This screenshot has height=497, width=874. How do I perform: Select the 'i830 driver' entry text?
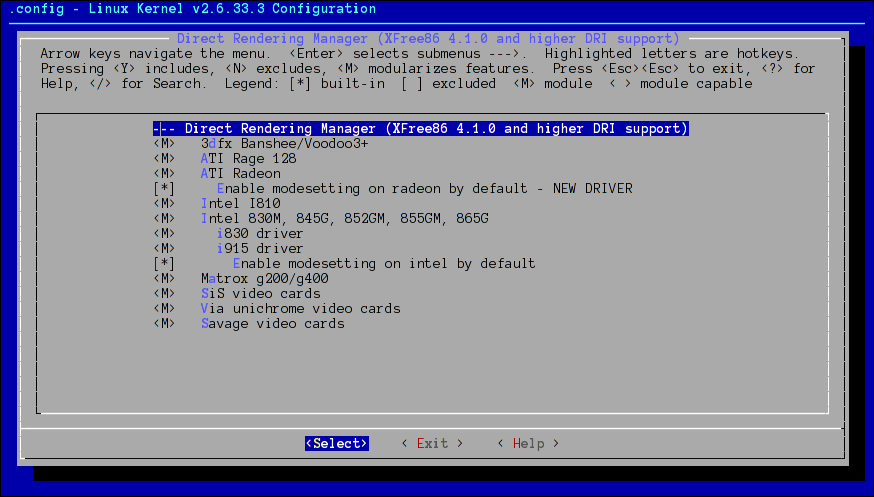(260, 234)
